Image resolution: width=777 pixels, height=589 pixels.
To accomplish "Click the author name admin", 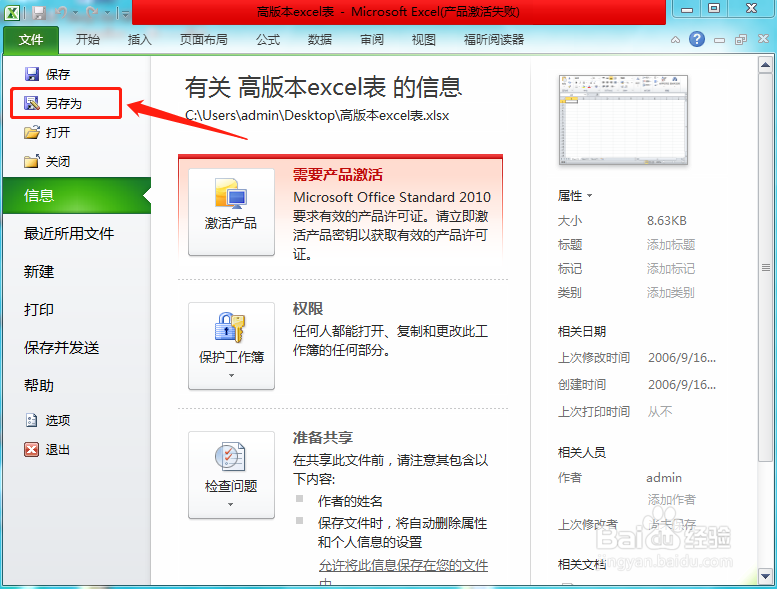I will click(664, 478).
